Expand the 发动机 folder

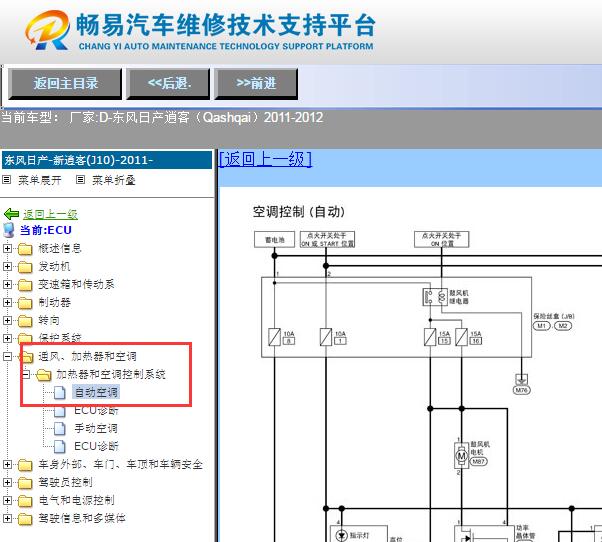(x=7, y=266)
